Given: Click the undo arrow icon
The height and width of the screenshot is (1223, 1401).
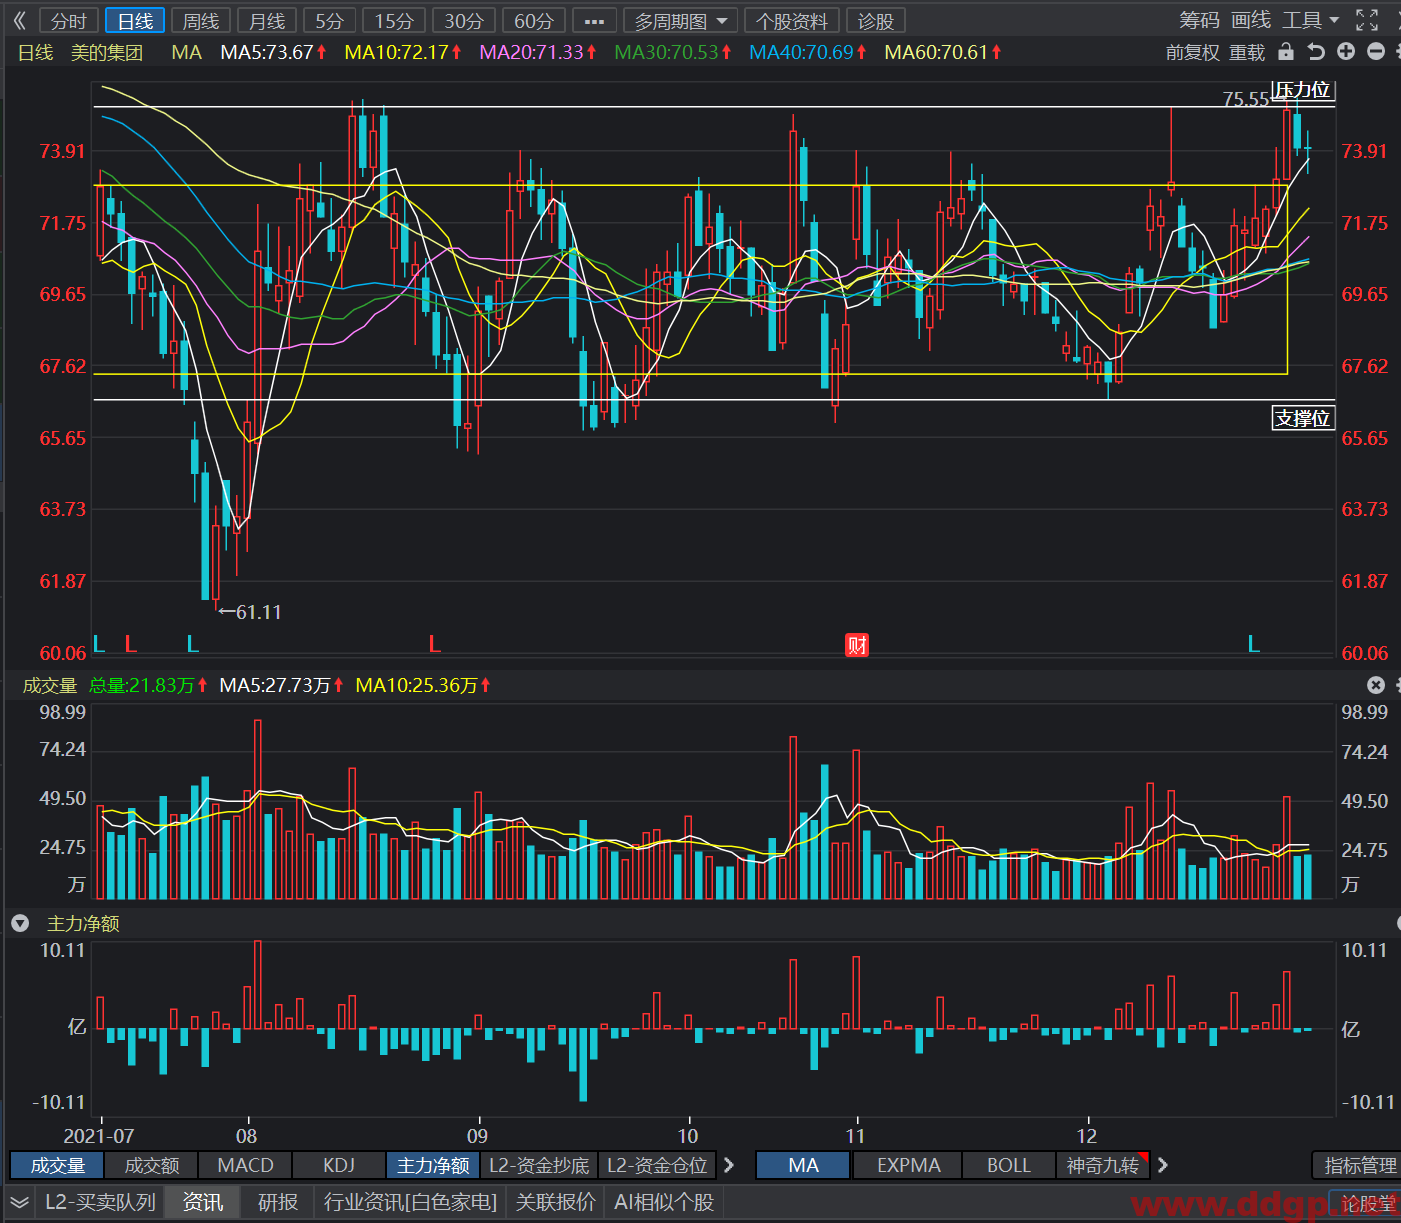Looking at the screenshot, I should point(1316,52).
